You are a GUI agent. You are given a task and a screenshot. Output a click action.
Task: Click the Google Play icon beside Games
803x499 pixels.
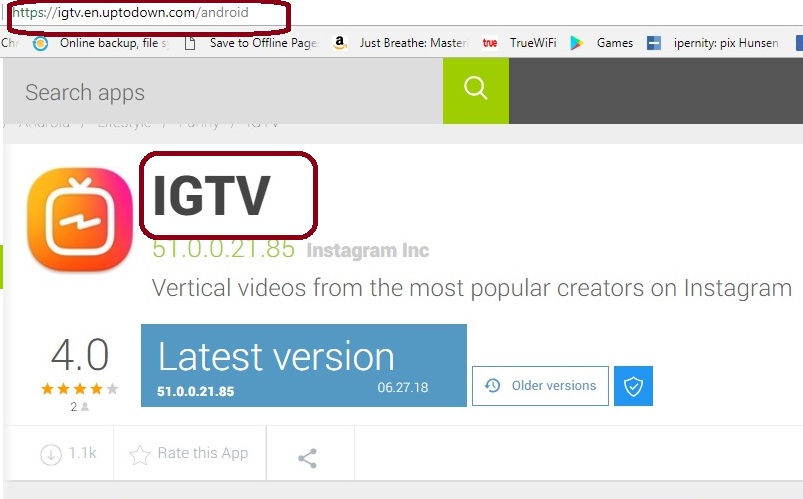coord(577,43)
